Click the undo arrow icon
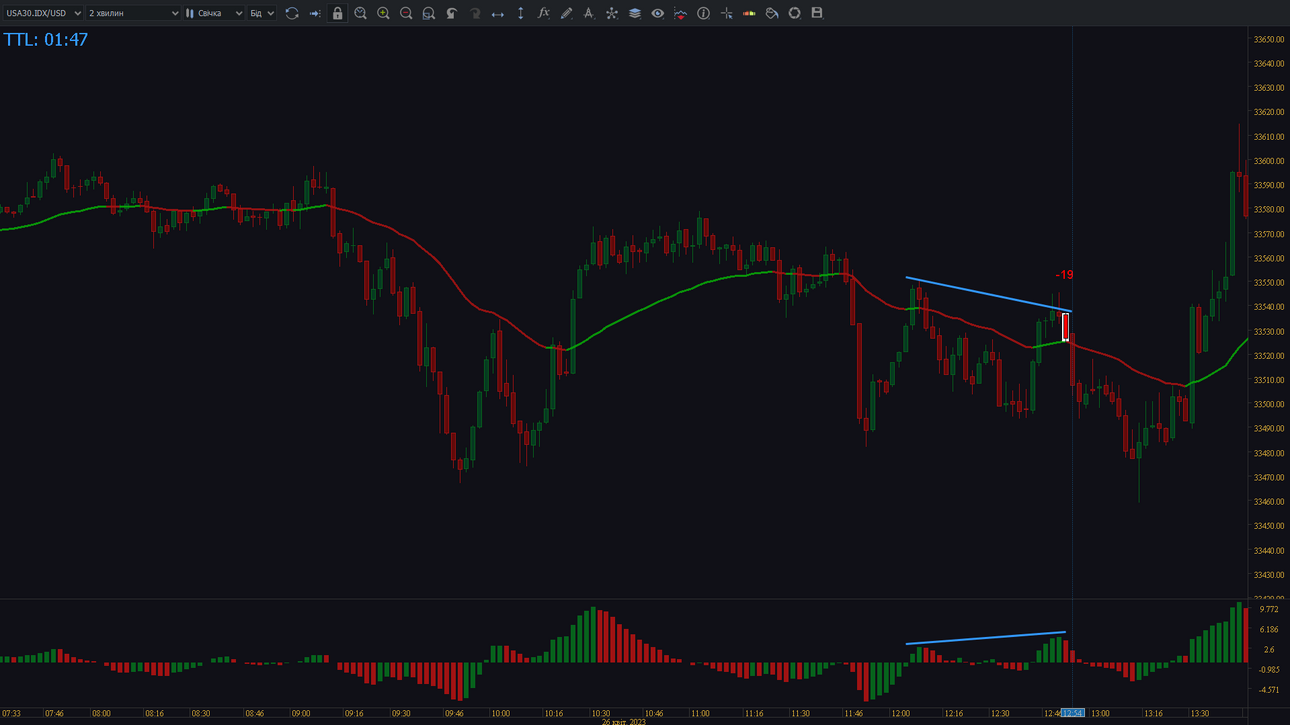The height and width of the screenshot is (725, 1290). coord(452,13)
